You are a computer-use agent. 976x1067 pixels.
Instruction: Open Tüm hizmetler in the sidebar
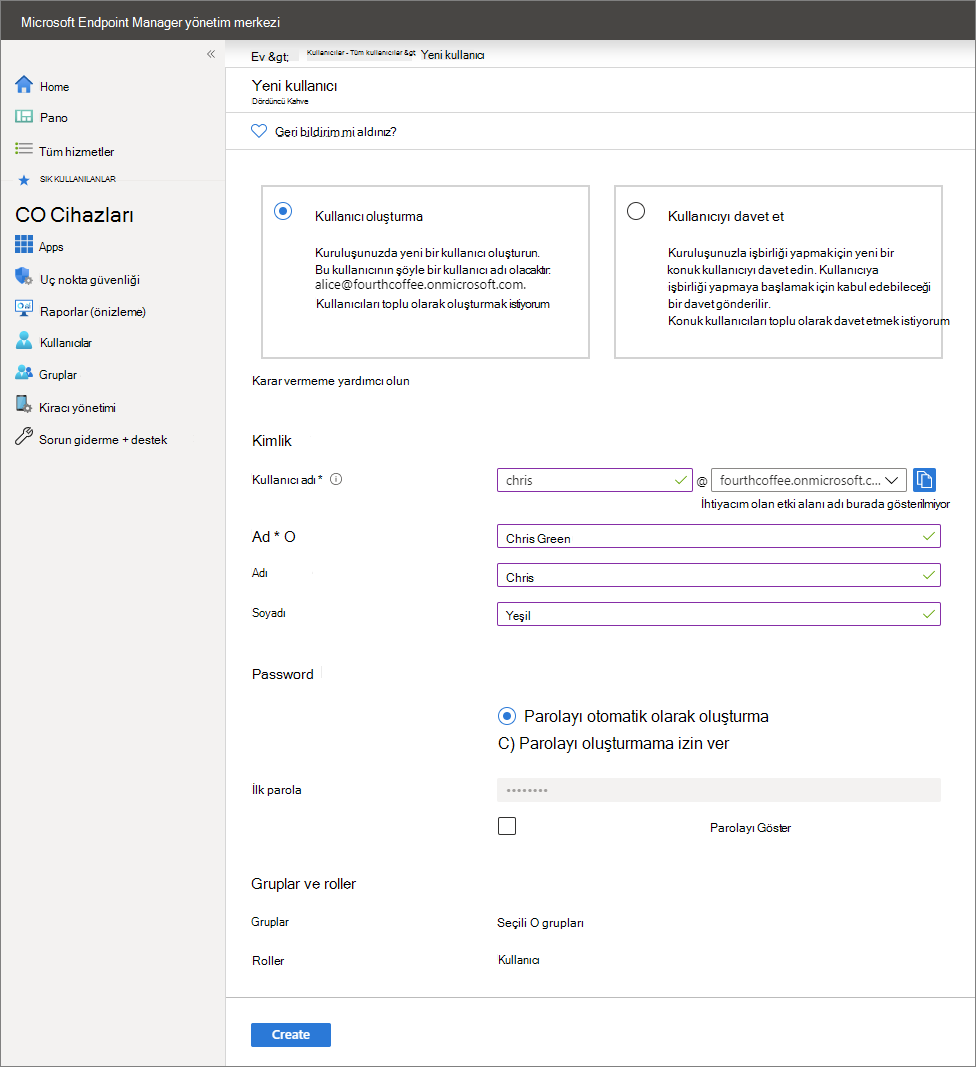[76, 152]
